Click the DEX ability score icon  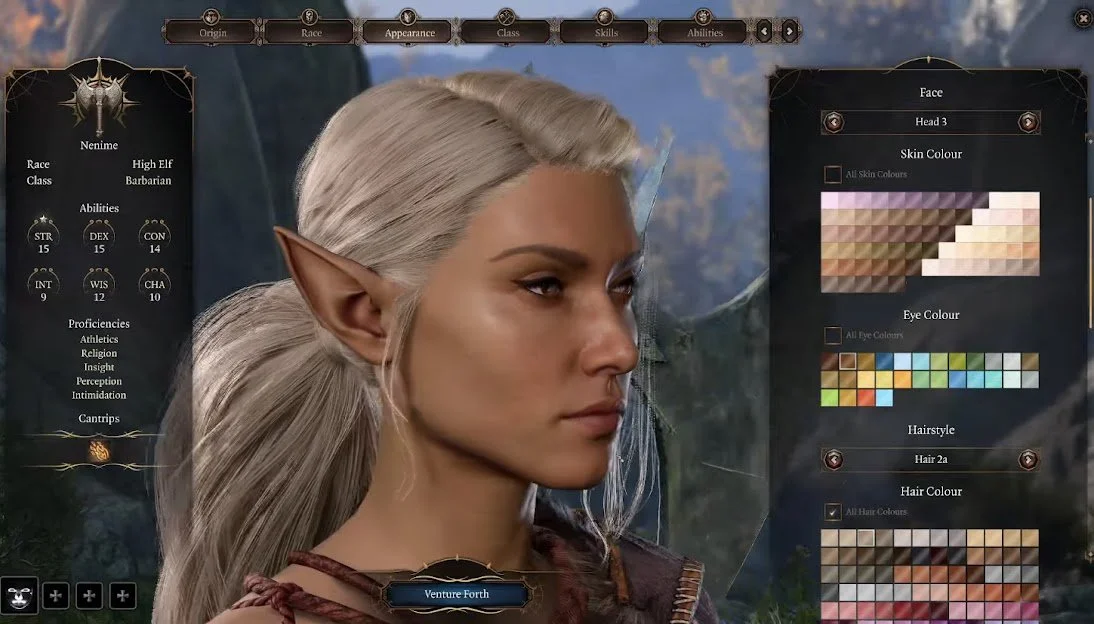click(x=99, y=237)
